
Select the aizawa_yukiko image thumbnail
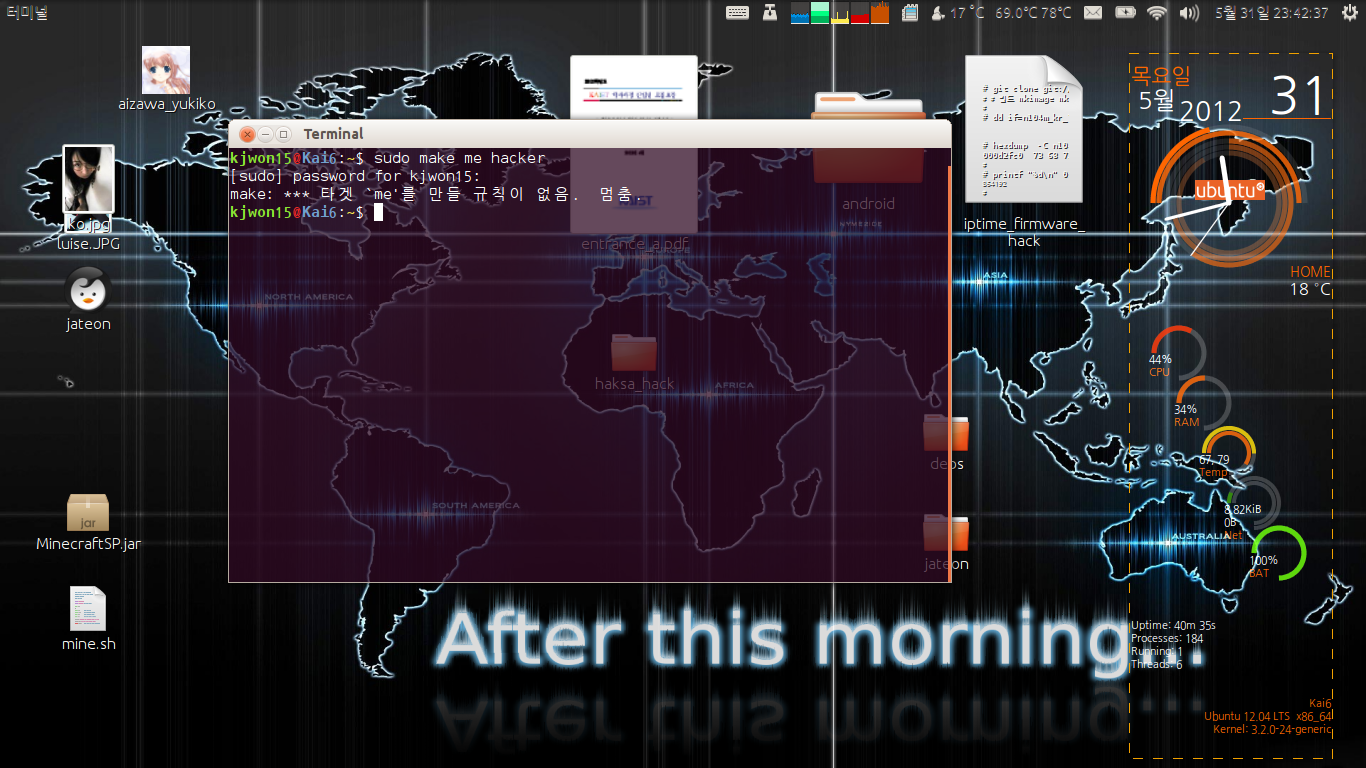(x=166, y=70)
